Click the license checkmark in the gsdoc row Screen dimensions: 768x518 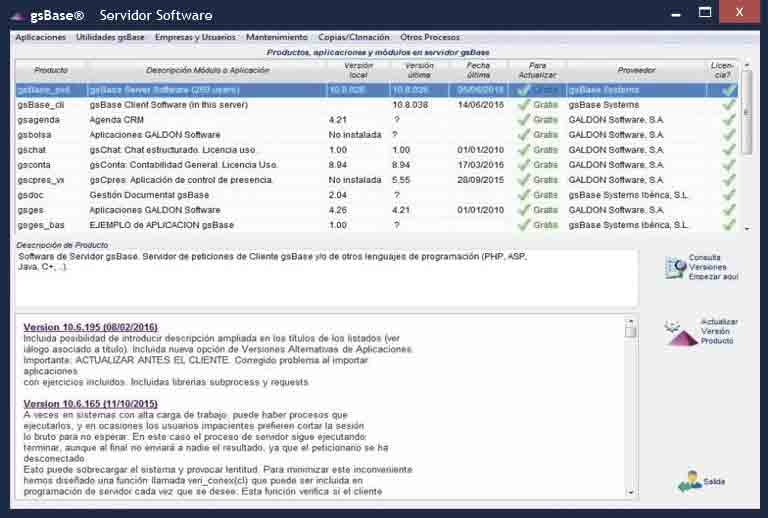pyautogui.click(x=728, y=195)
